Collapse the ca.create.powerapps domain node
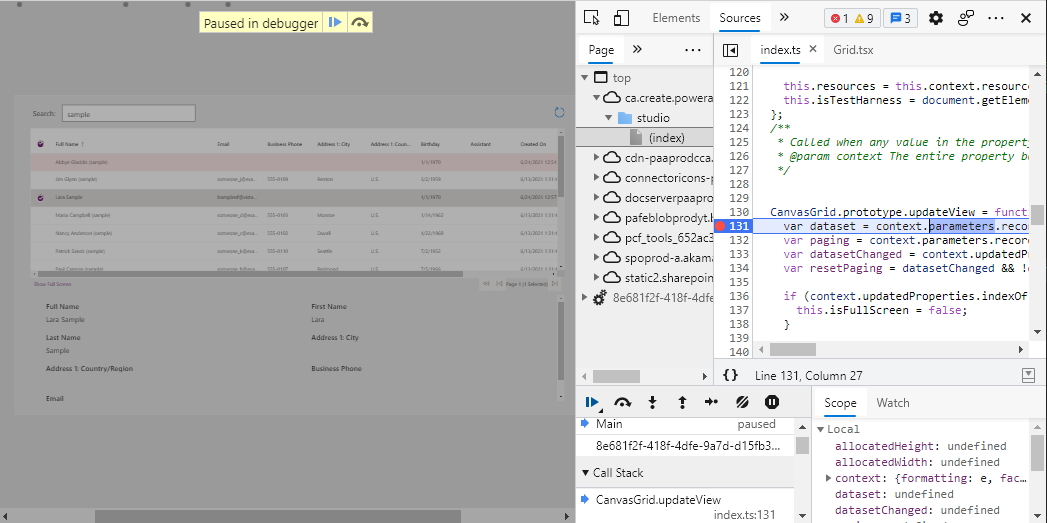The height and width of the screenshot is (523, 1047). tap(597, 98)
